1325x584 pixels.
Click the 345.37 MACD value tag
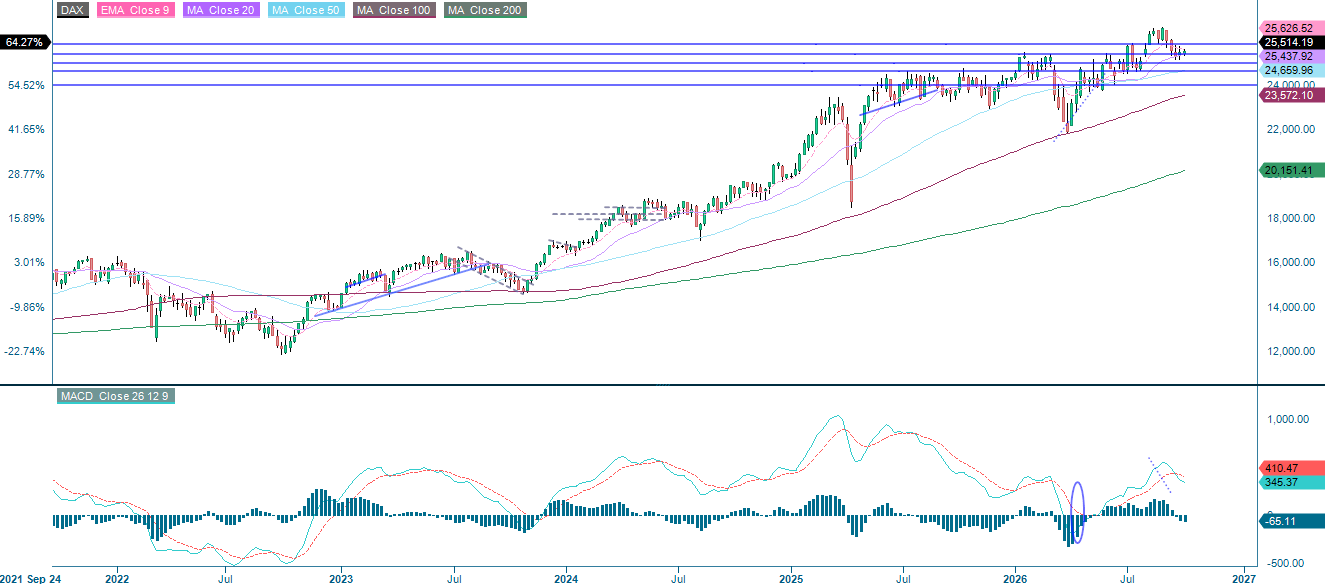click(1291, 482)
